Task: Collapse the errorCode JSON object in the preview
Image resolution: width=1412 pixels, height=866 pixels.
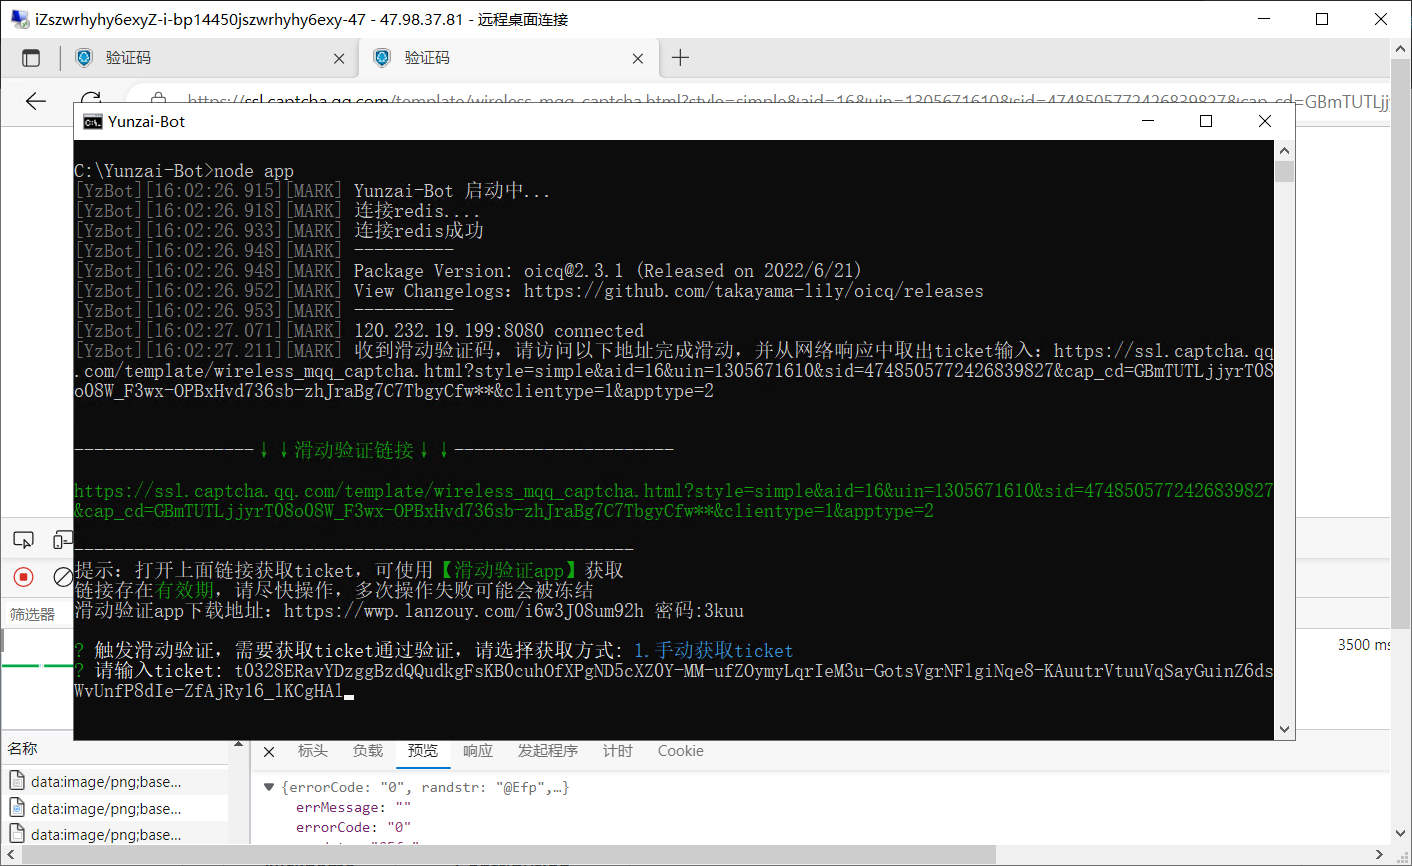Action: point(268,786)
